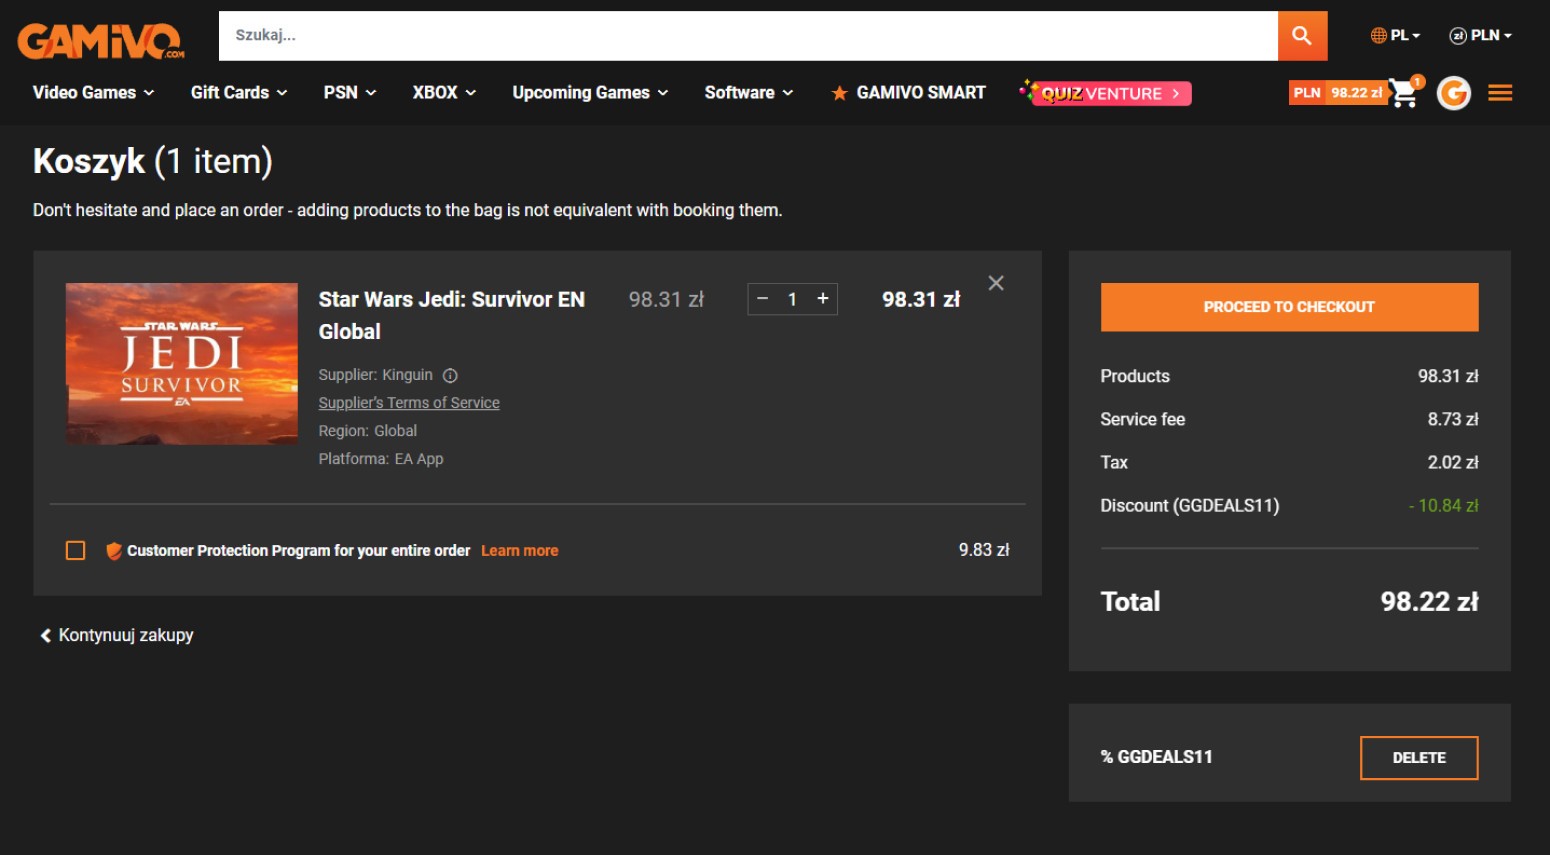Click the back chevron beside Kontynuuj zakupy
Image resolution: width=1550 pixels, height=855 pixels.
point(45,636)
